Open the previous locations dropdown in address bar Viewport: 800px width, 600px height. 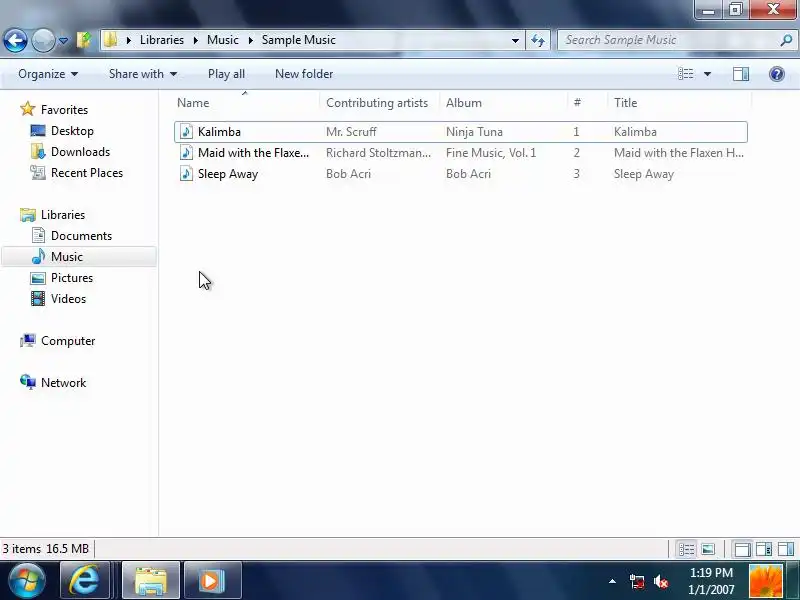[x=515, y=40]
